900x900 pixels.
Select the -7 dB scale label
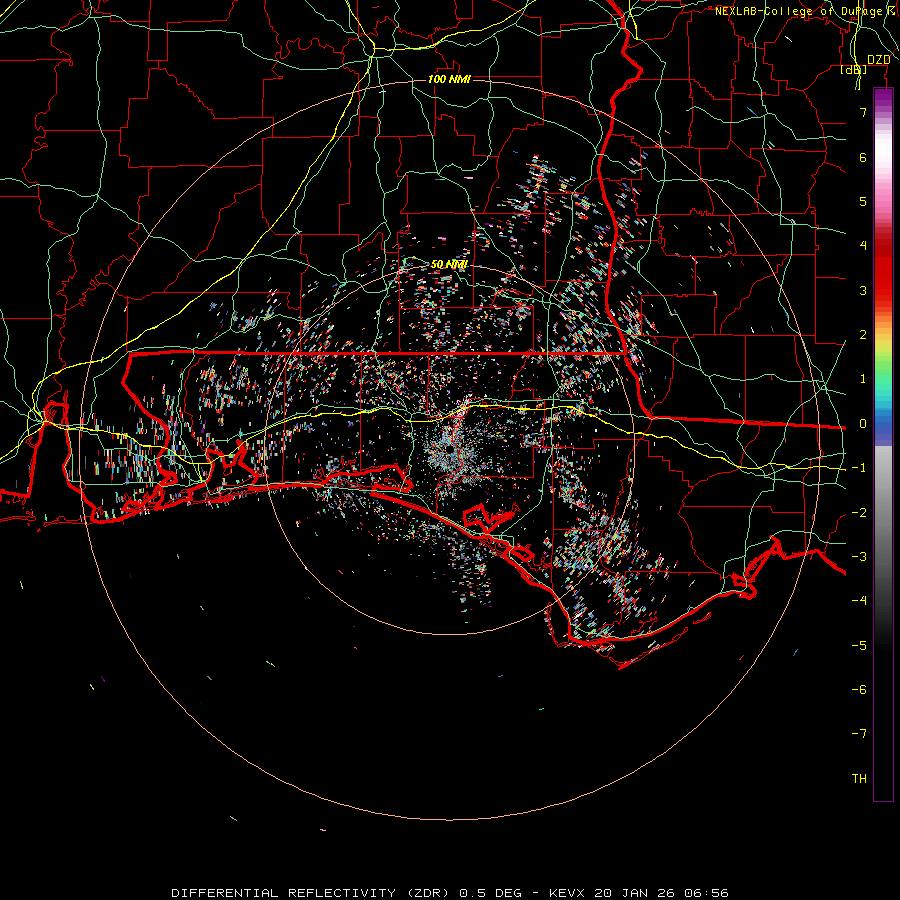859,734
